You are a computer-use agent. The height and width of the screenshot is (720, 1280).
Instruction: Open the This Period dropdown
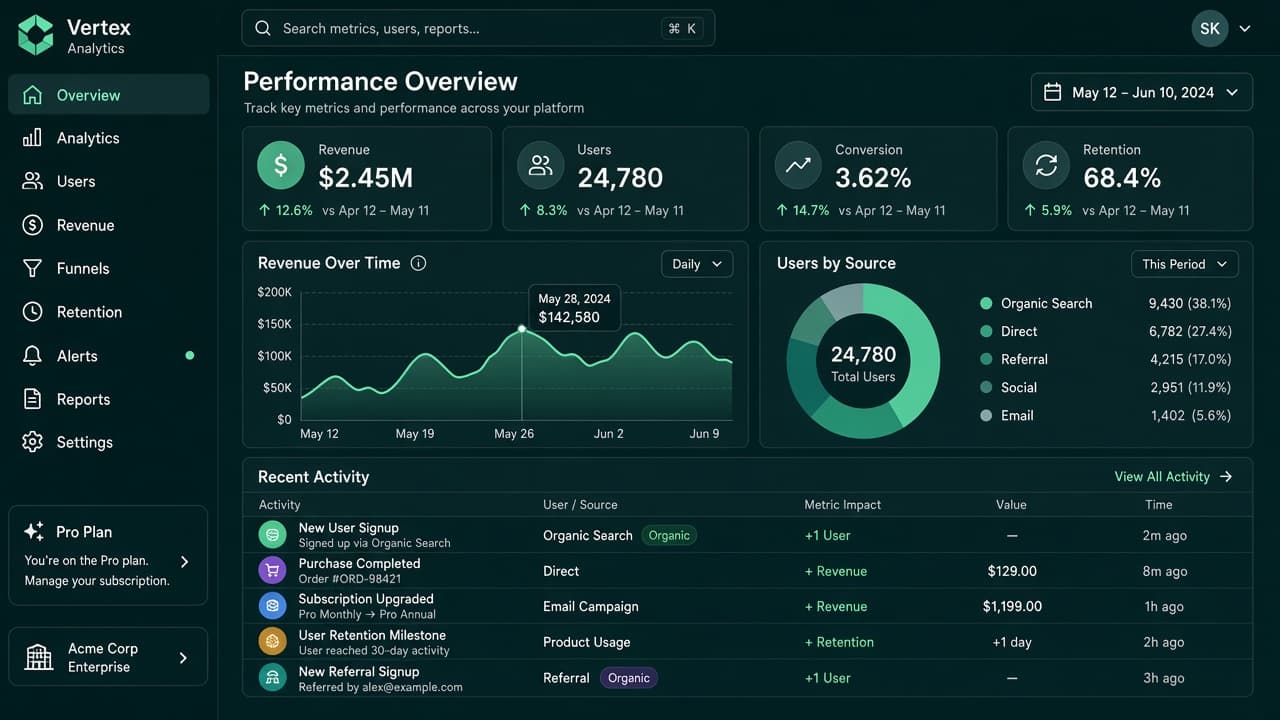click(x=1185, y=264)
